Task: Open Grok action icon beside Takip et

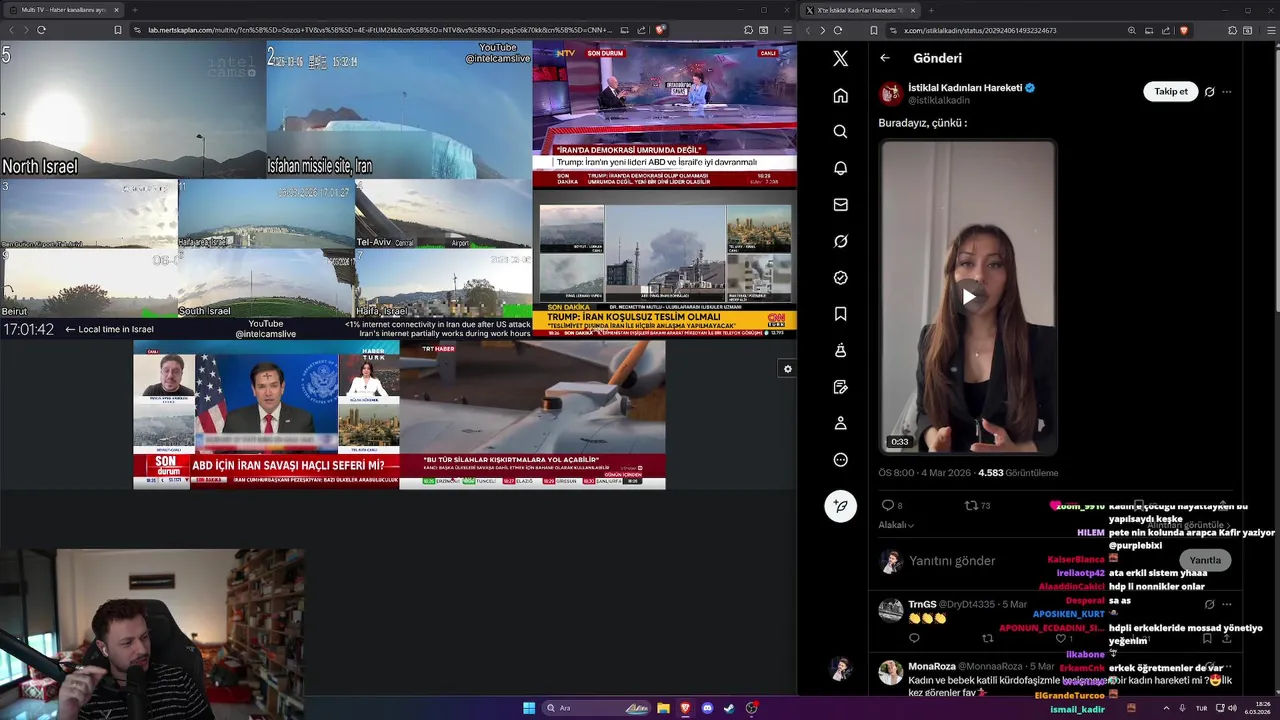Action: click(1209, 92)
